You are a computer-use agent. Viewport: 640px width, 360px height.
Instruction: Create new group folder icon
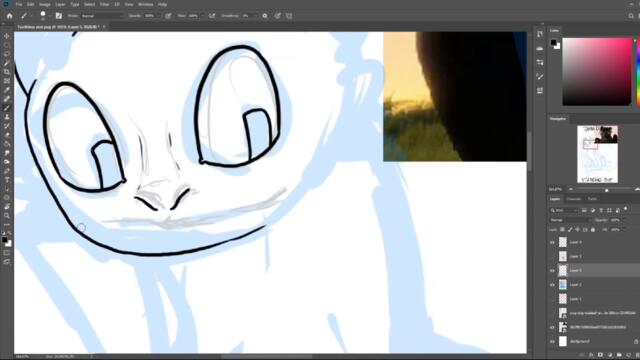(x=619, y=355)
